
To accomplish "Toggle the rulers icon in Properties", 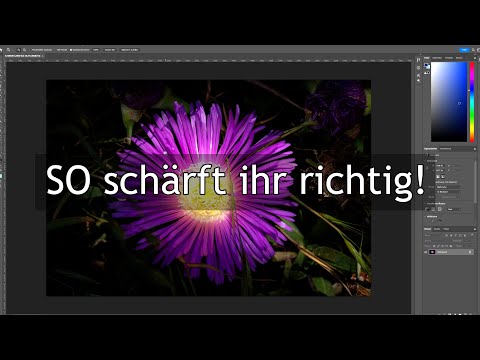I will [427, 209].
